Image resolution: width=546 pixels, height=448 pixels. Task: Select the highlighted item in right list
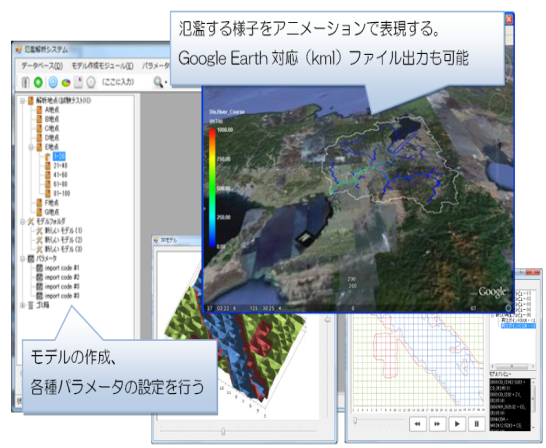tap(518, 326)
